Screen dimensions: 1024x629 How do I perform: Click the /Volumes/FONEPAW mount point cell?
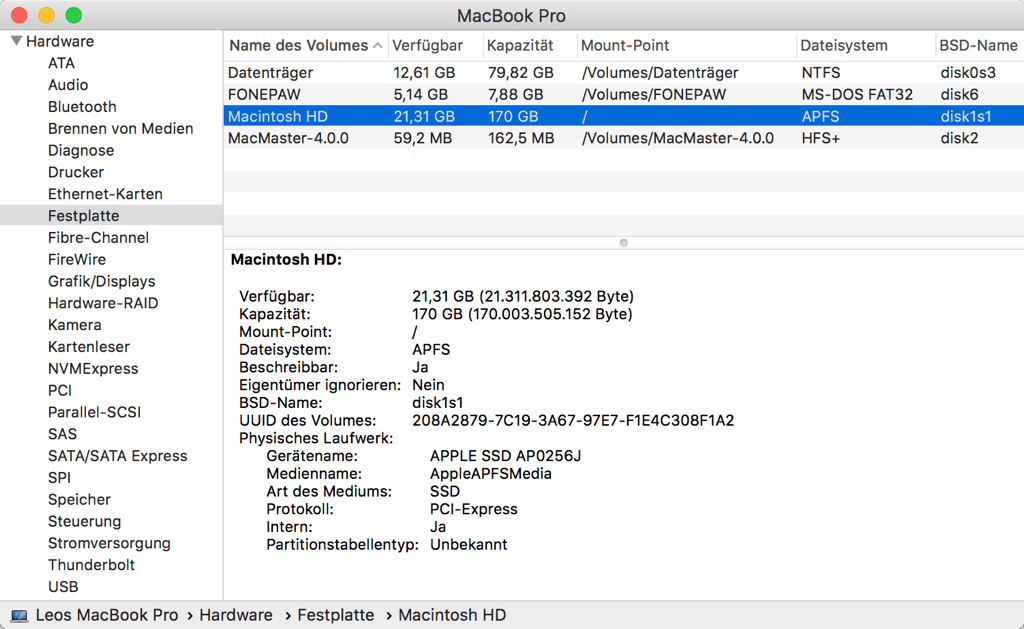654,95
